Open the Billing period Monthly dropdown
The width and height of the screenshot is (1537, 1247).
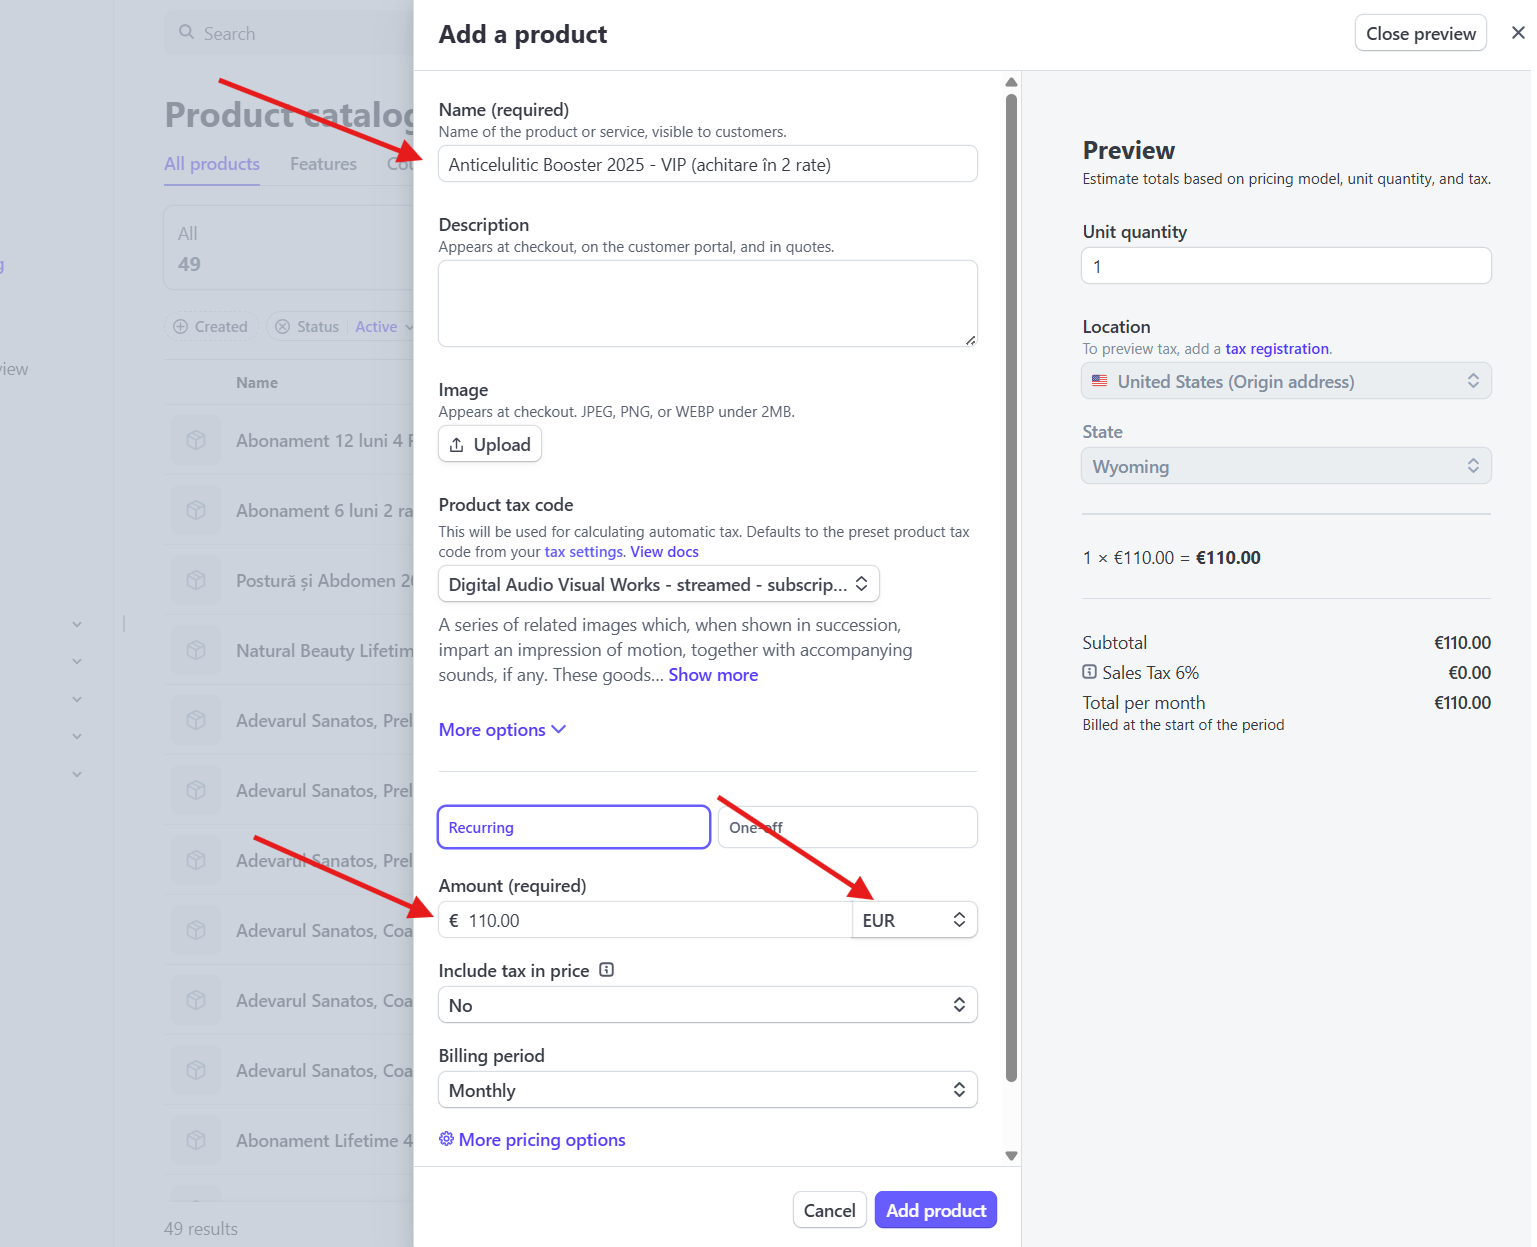(708, 1090)
